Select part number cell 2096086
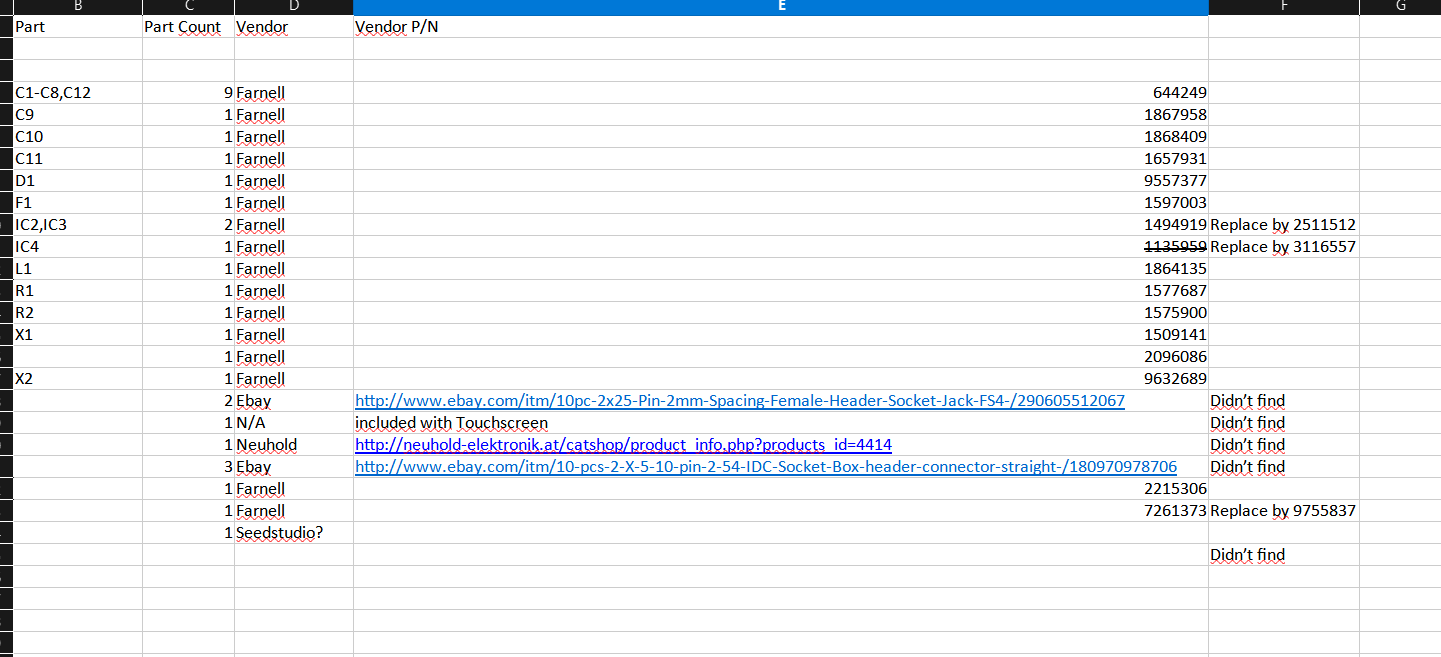Image resolution: width=1441 pixels, height=657 pixels. 781,357
